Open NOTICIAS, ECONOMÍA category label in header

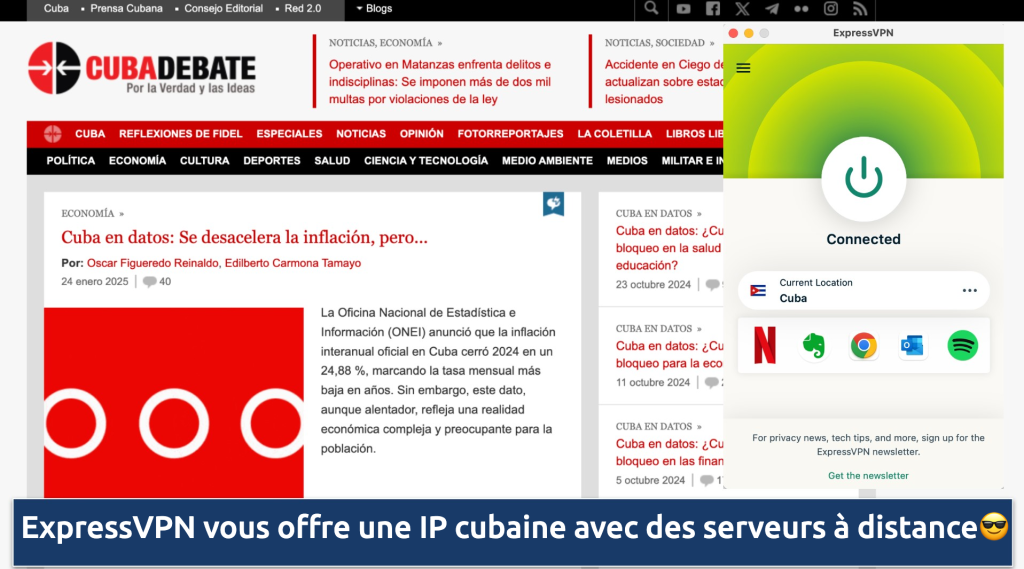[381, 43]
